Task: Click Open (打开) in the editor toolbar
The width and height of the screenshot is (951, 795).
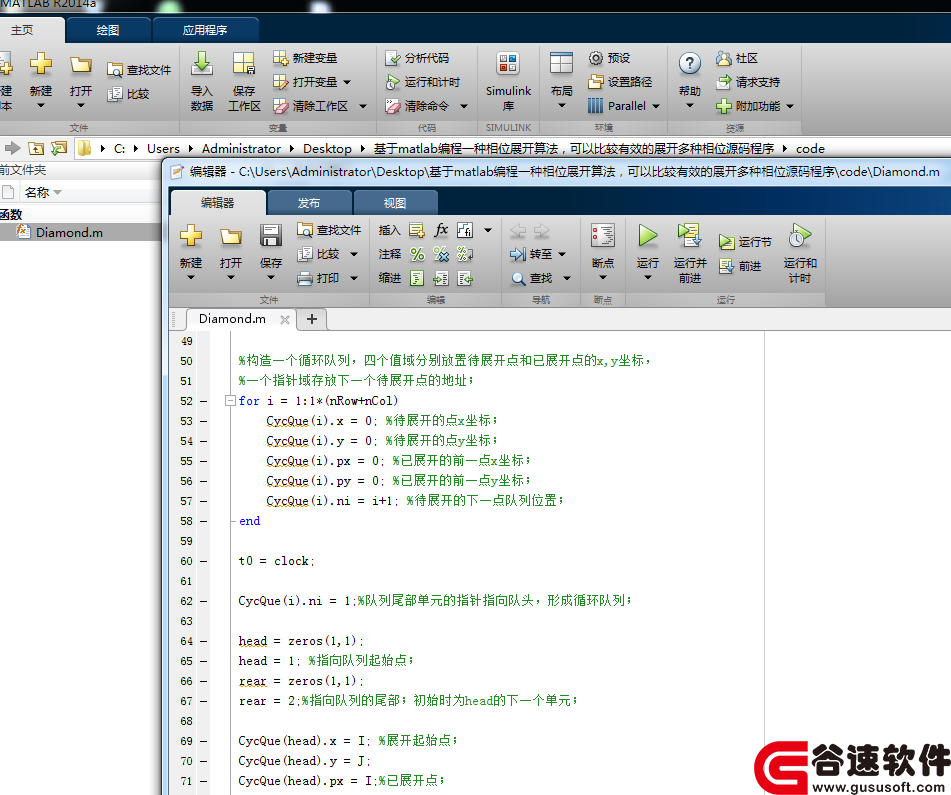Action: click(230, 252)
